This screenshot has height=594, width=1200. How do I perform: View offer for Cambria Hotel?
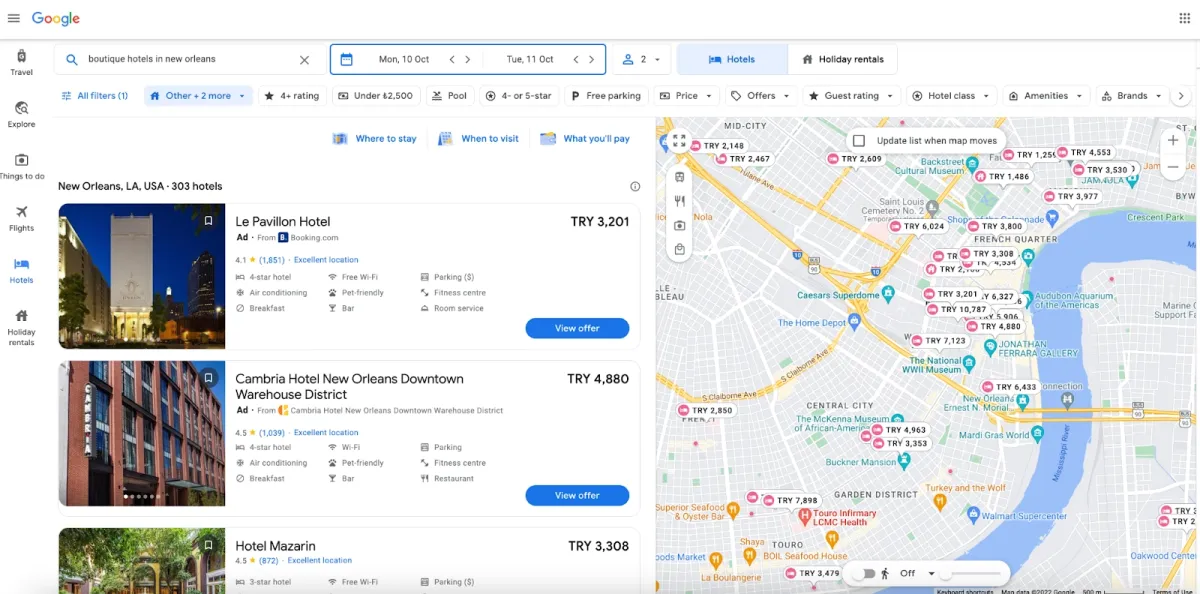click(577, 495)
